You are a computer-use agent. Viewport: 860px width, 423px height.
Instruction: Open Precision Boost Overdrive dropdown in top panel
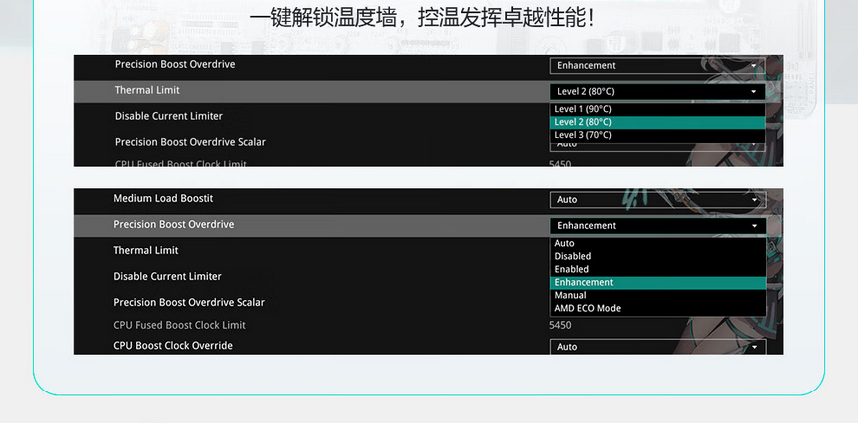pos(658,65)
